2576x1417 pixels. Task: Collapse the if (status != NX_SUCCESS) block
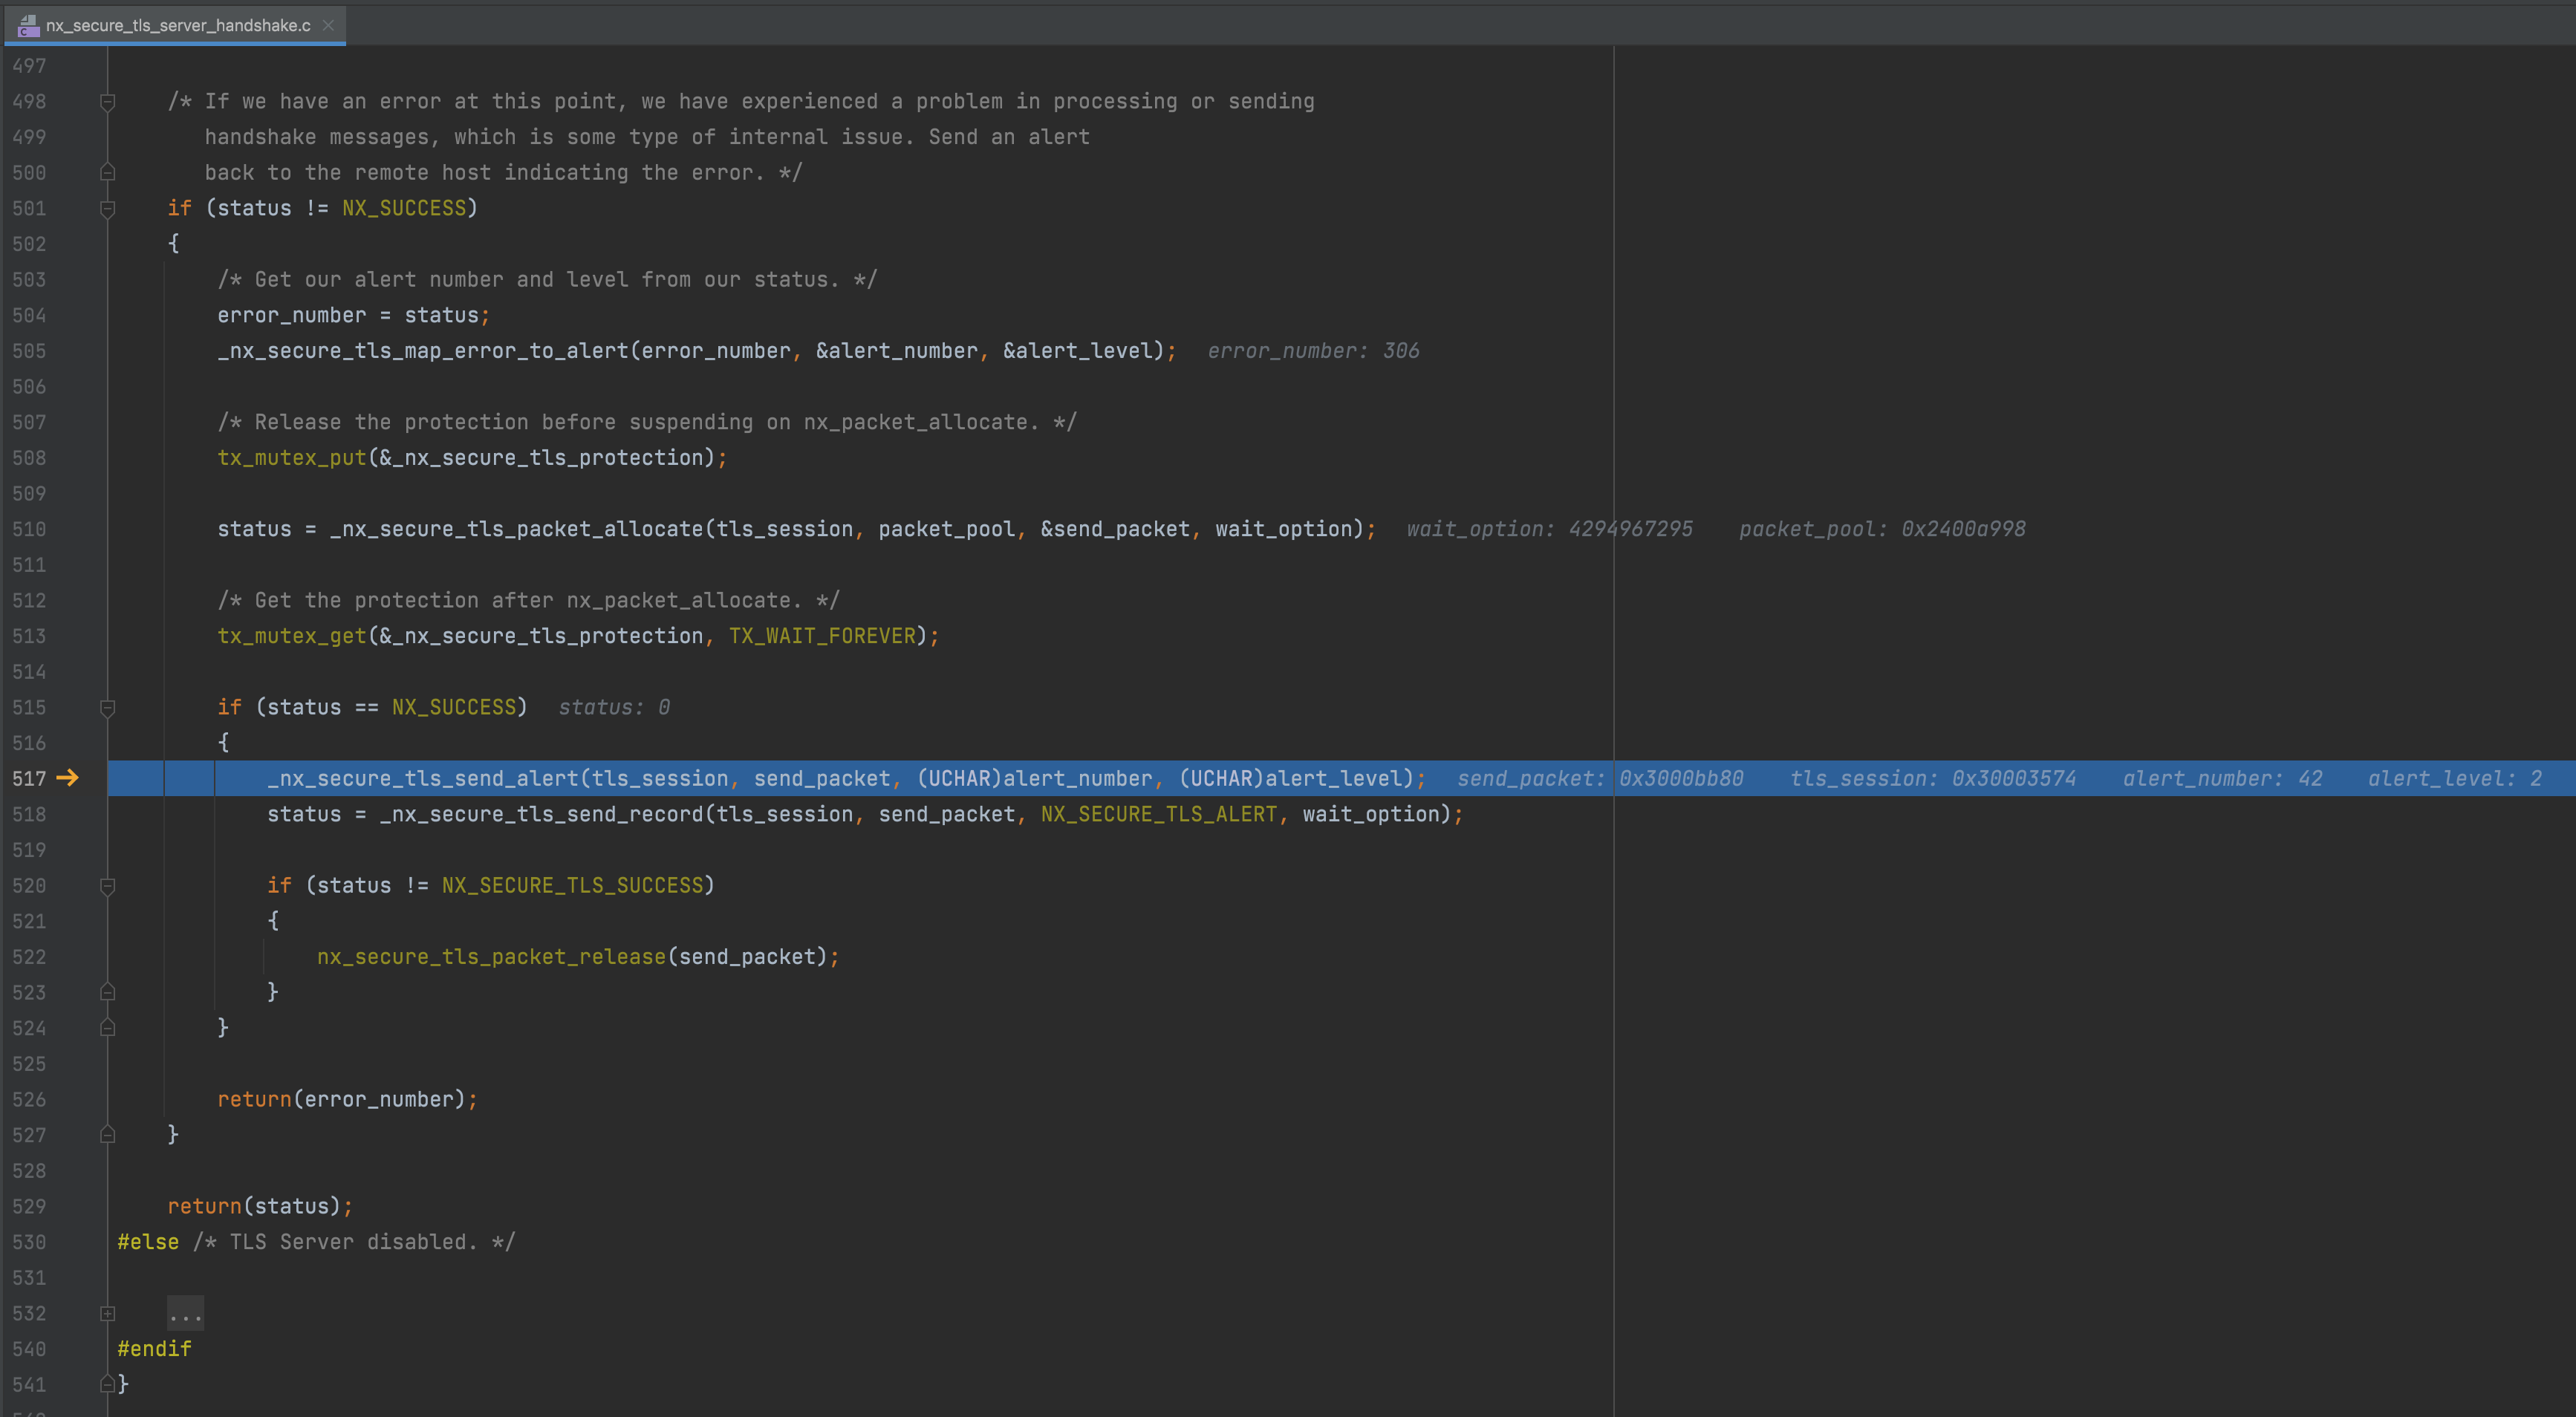pyautogui.click(x=107, y=208)
